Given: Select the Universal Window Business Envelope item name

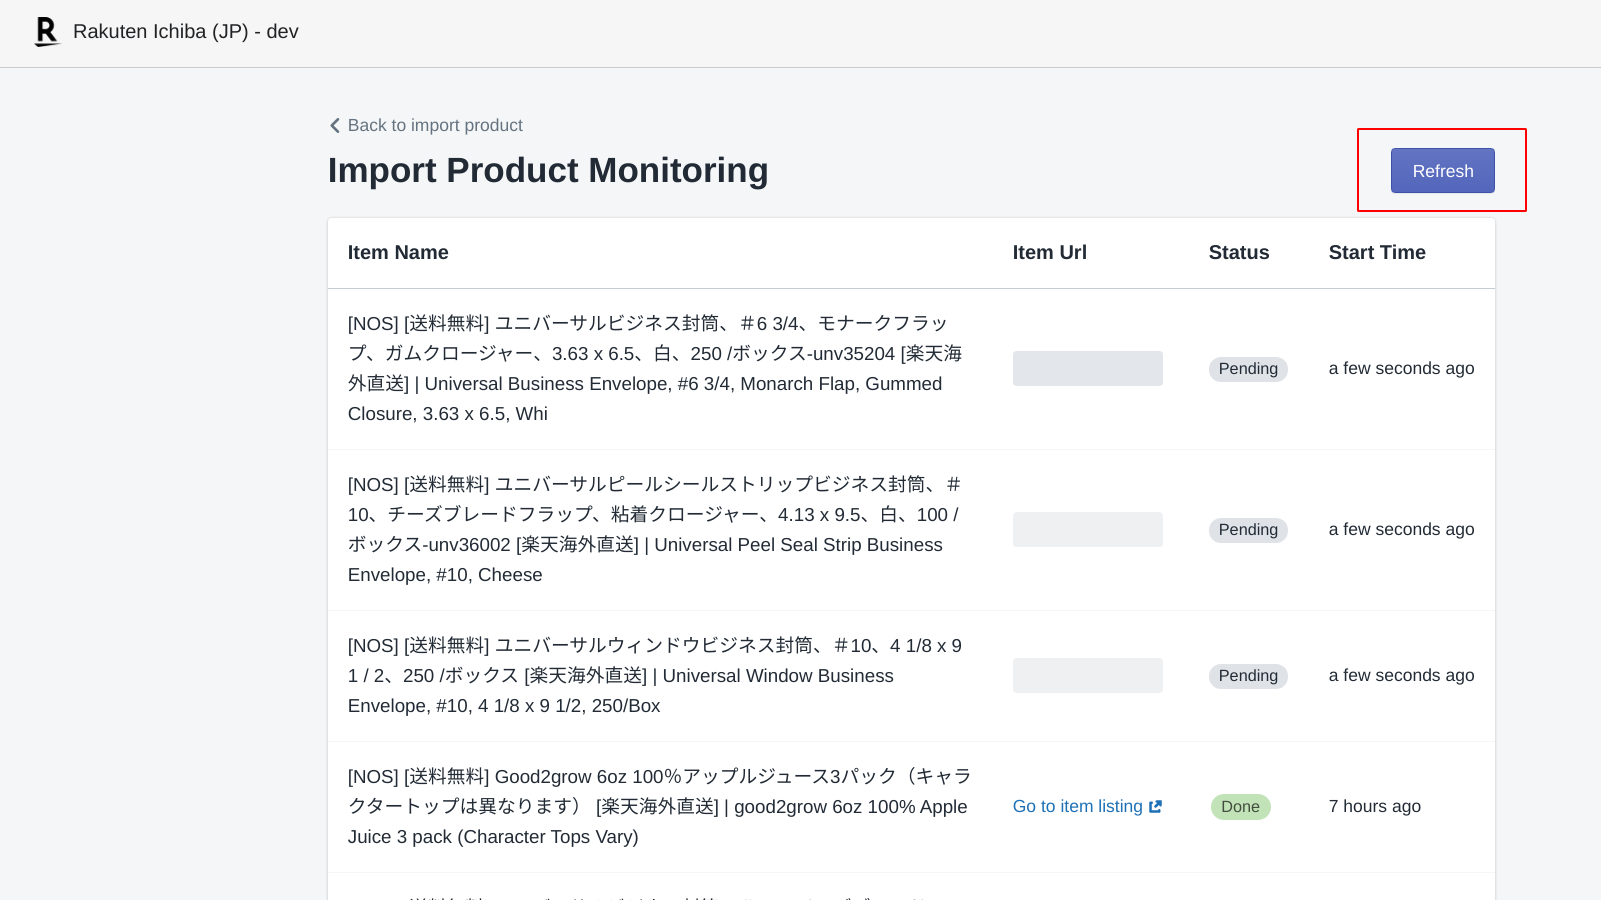Looking at the screenshot, I should click(x=655, y=676).
